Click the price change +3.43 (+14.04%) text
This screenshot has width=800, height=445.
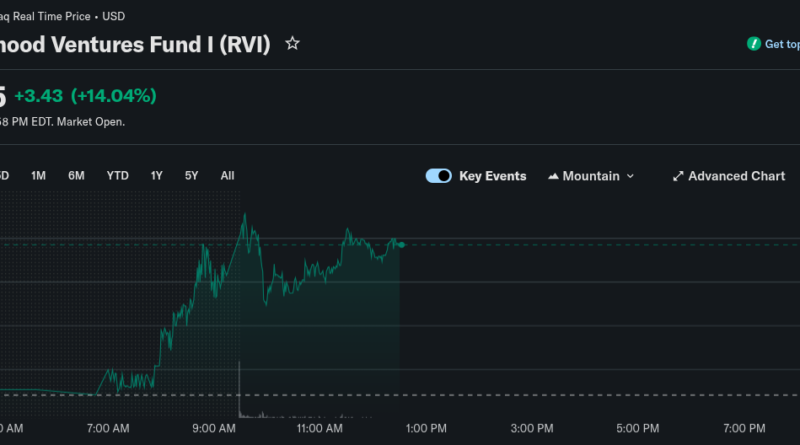point(85,96)
